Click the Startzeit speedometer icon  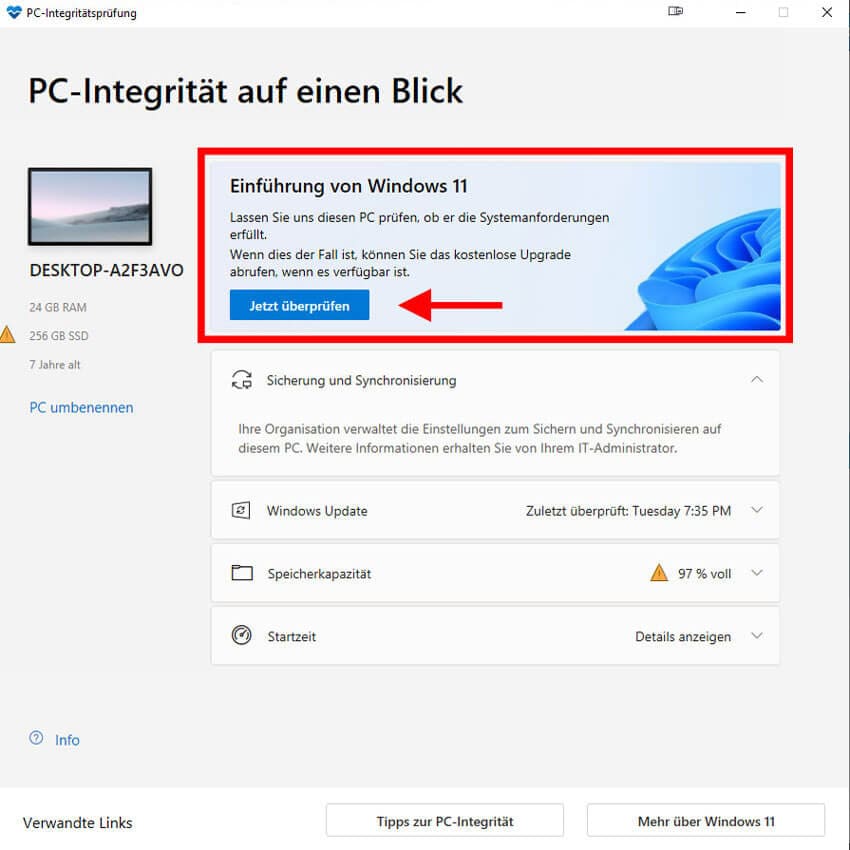click(x=241, y=635)
